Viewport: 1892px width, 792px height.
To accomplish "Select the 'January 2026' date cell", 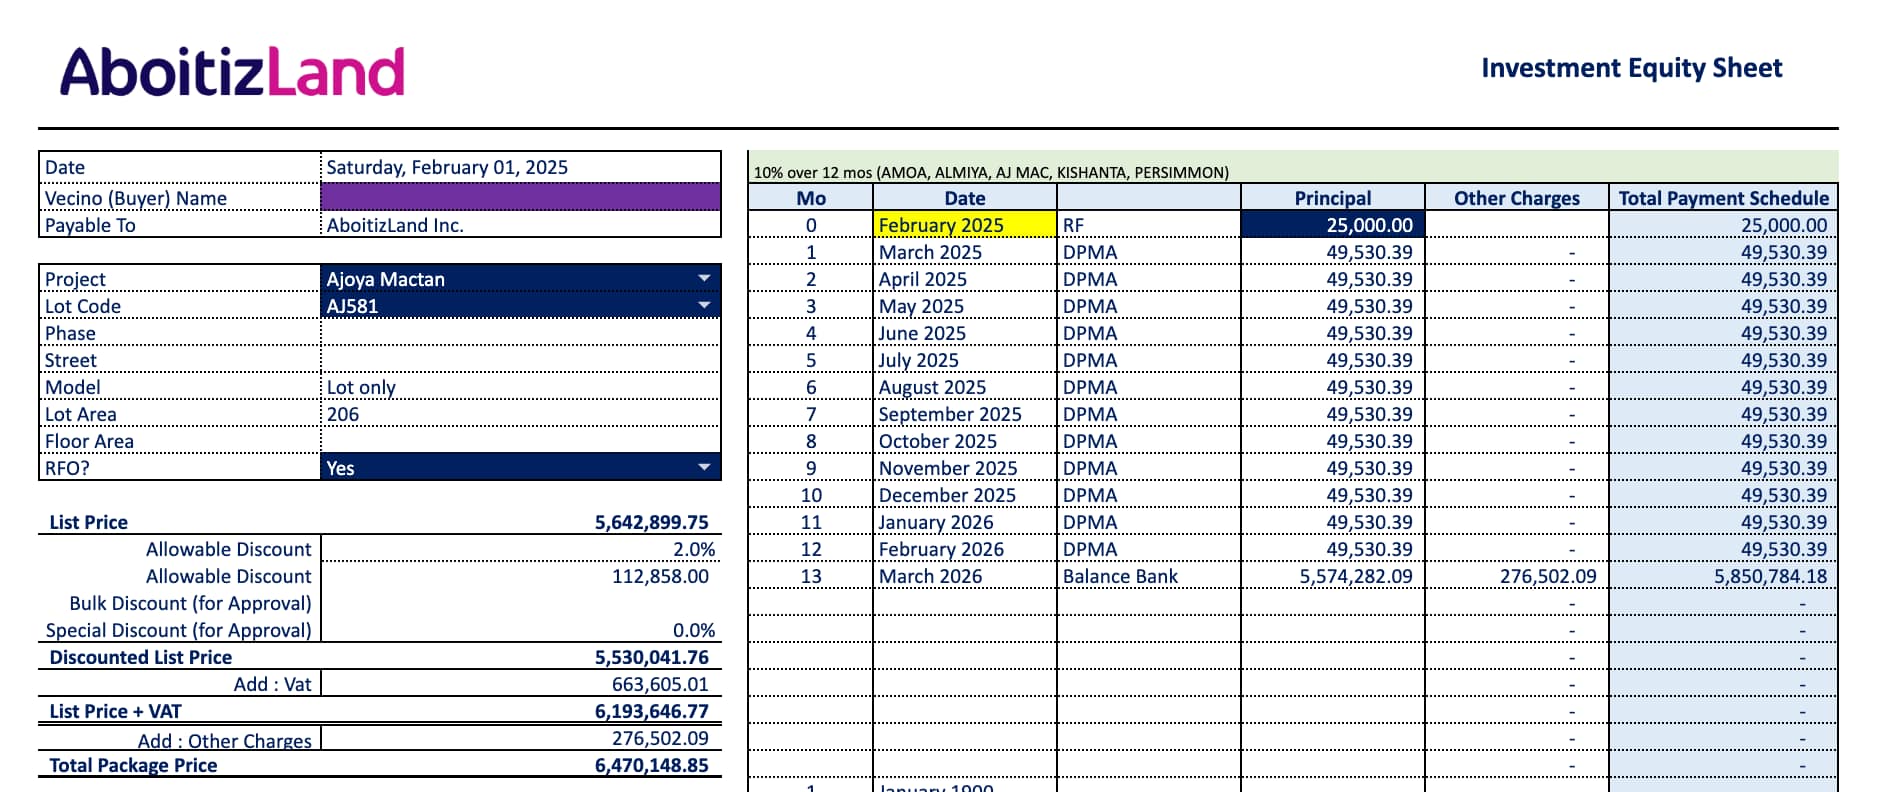I will [x=964, y=522].
